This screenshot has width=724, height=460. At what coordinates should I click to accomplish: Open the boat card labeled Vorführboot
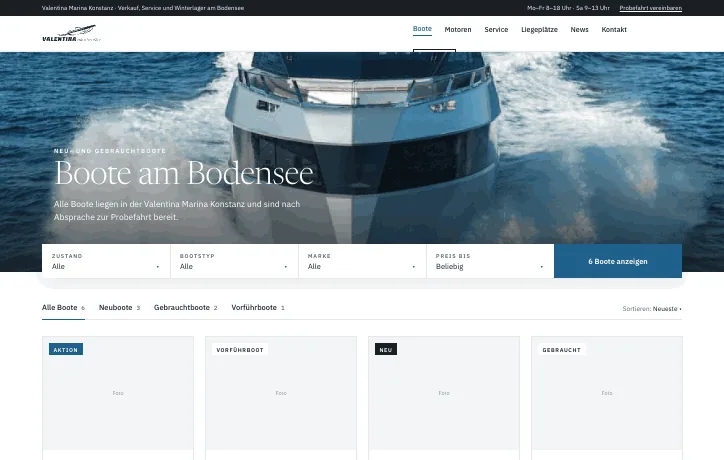[281, 398]
